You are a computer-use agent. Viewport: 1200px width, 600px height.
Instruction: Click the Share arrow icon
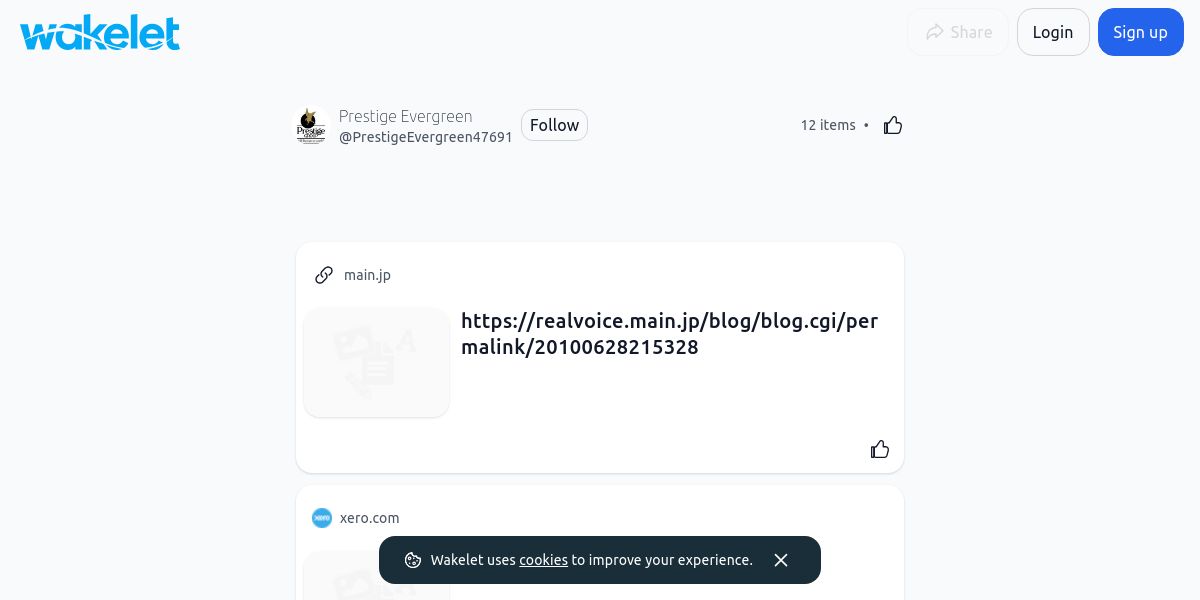(x=935, y=32)
